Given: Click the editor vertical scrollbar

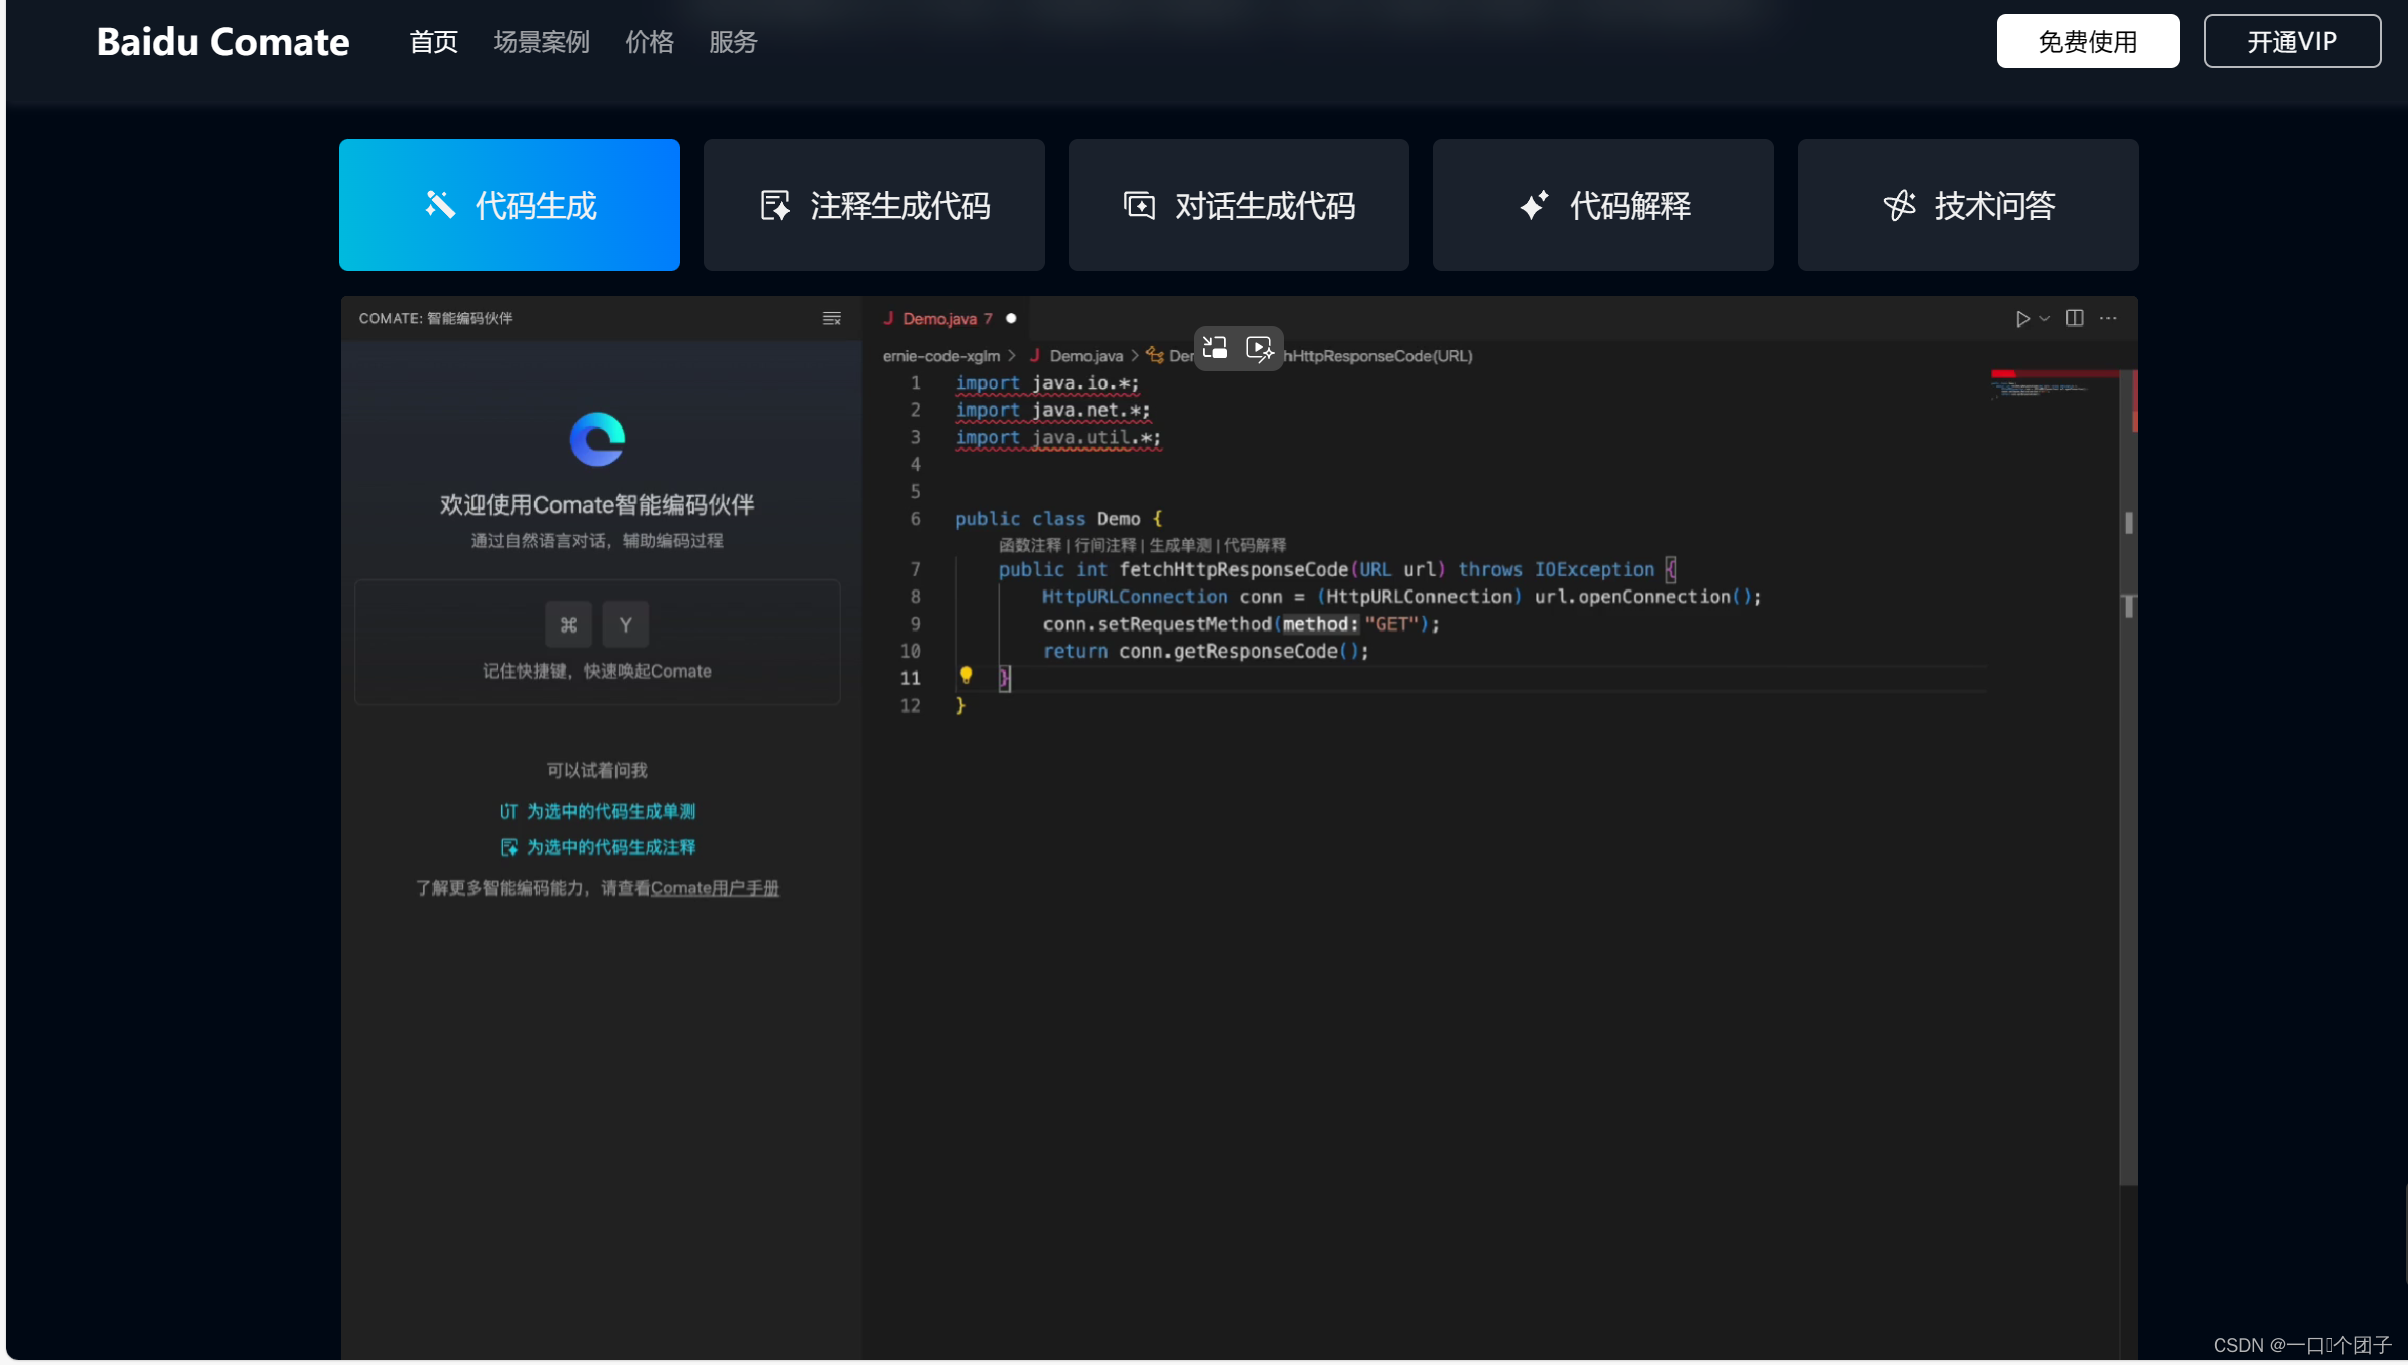Looking at the screenshot, I should (2128, 776).
